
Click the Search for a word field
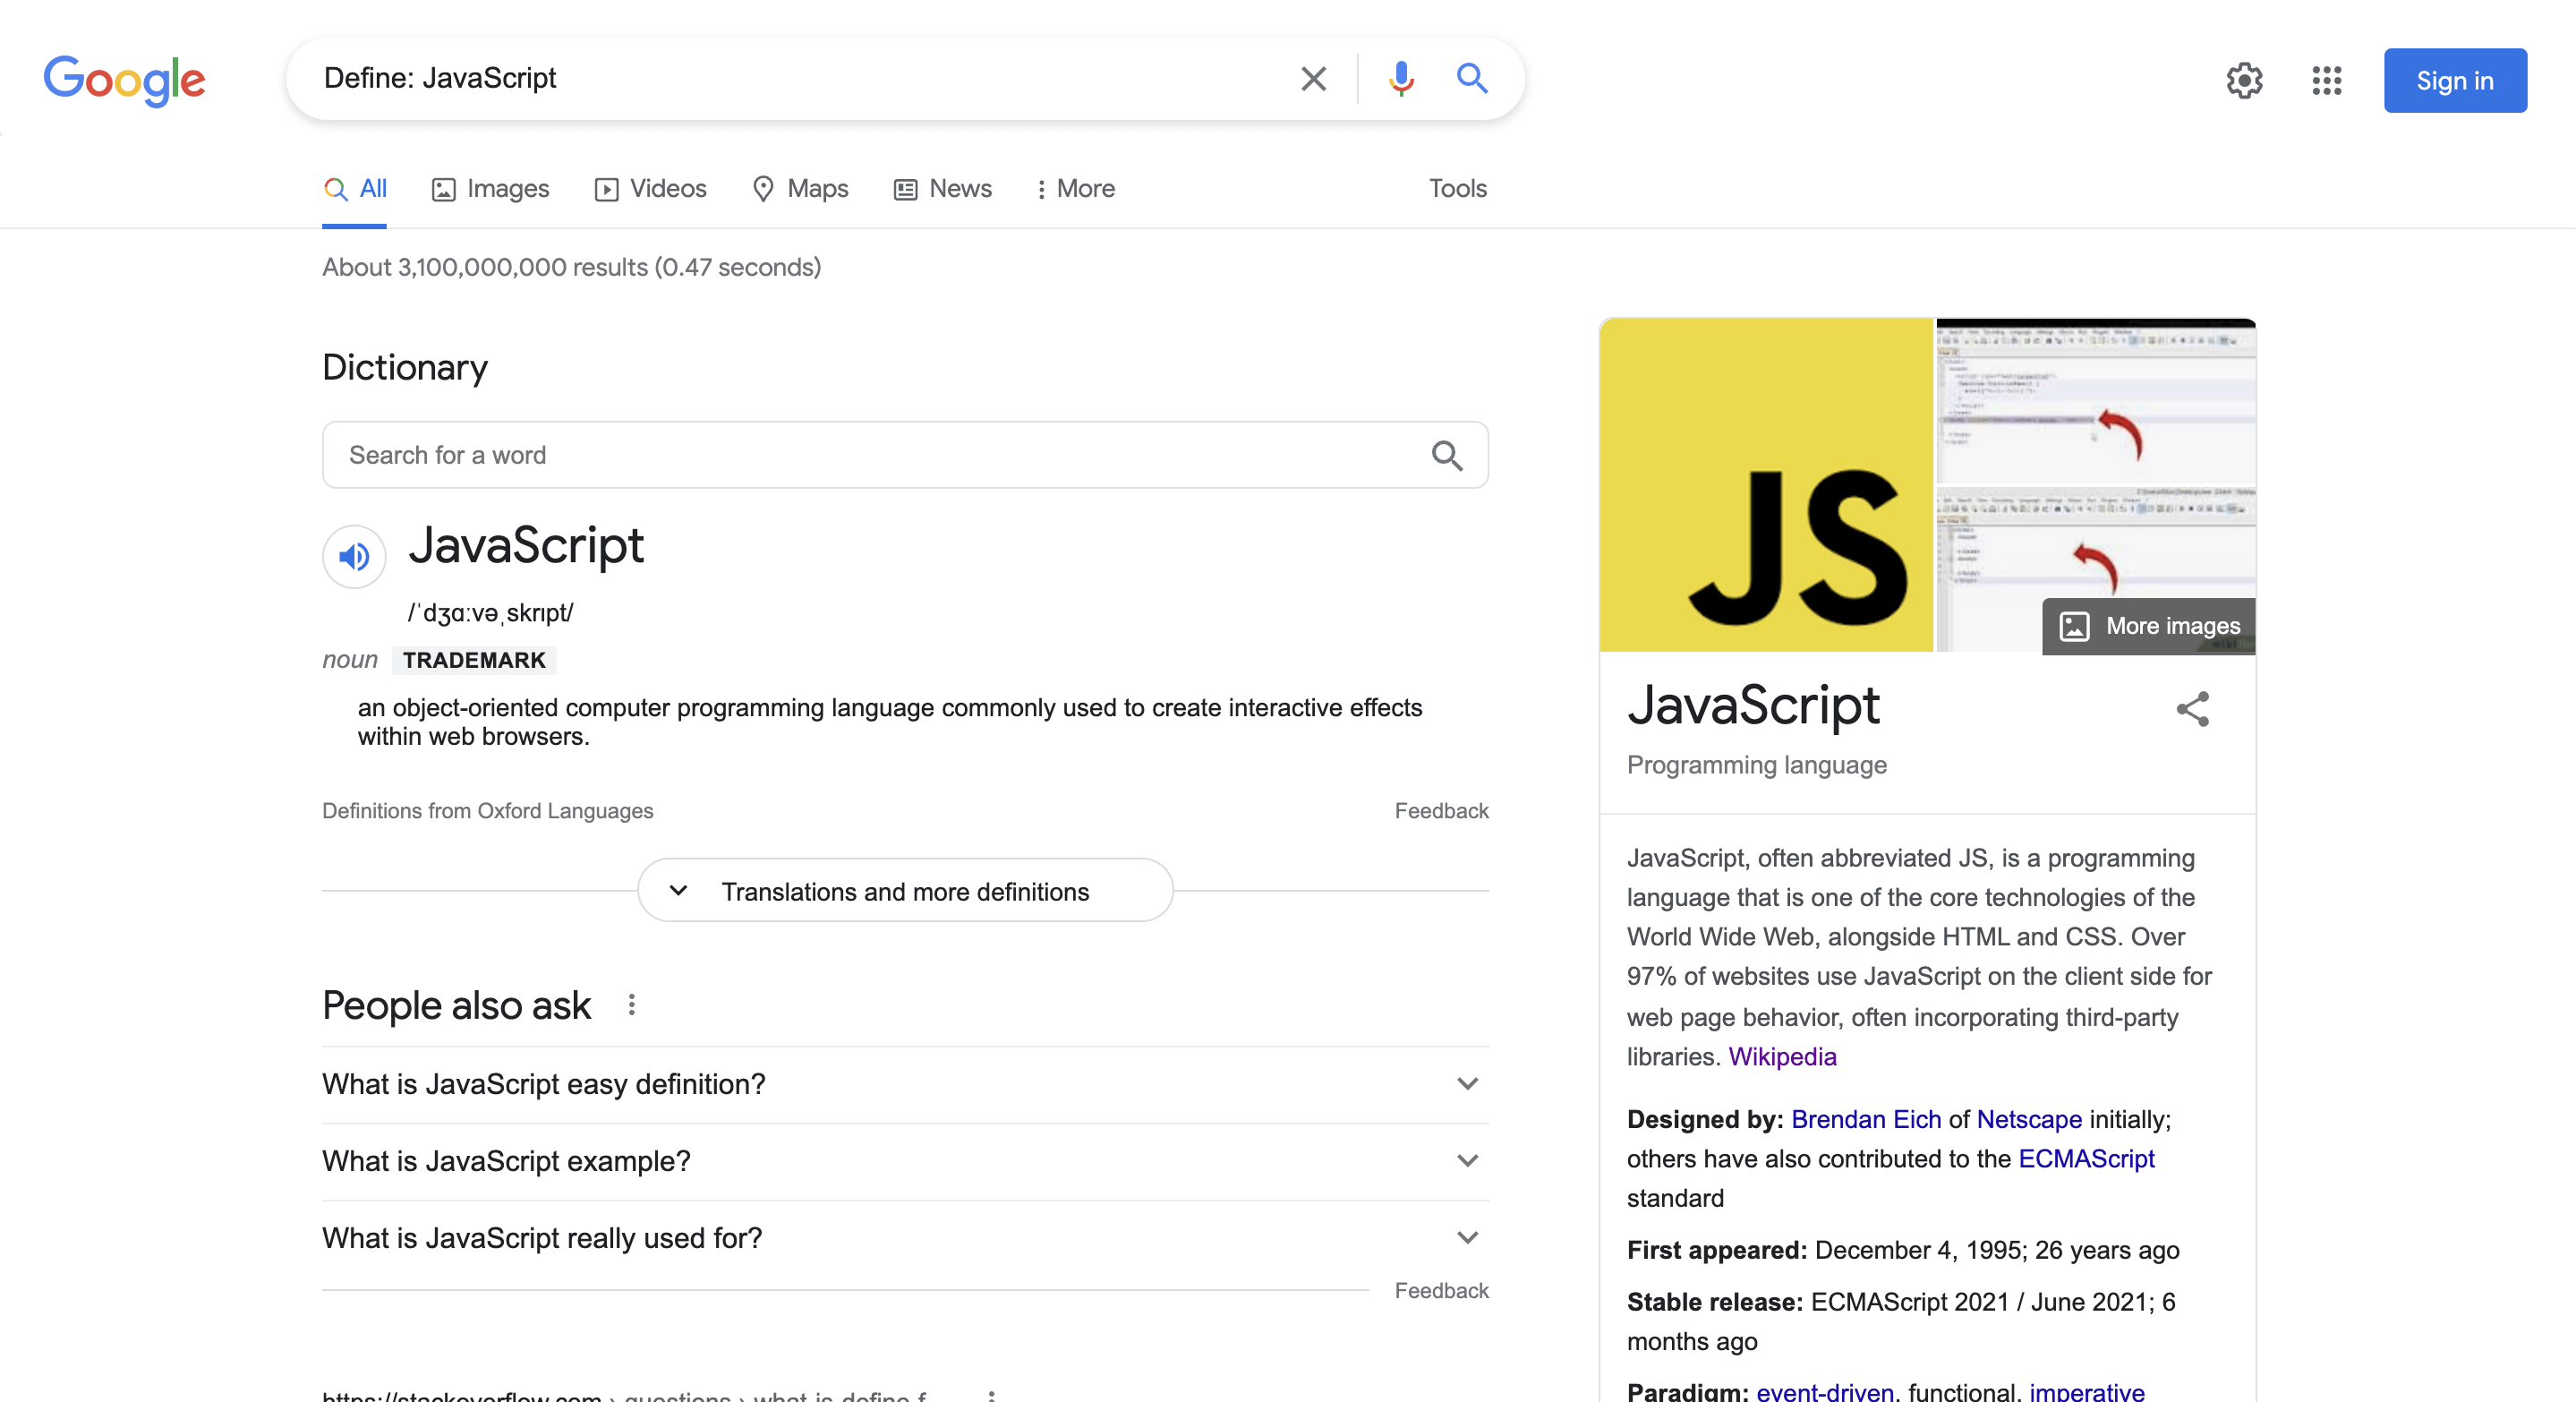point(880,456)
